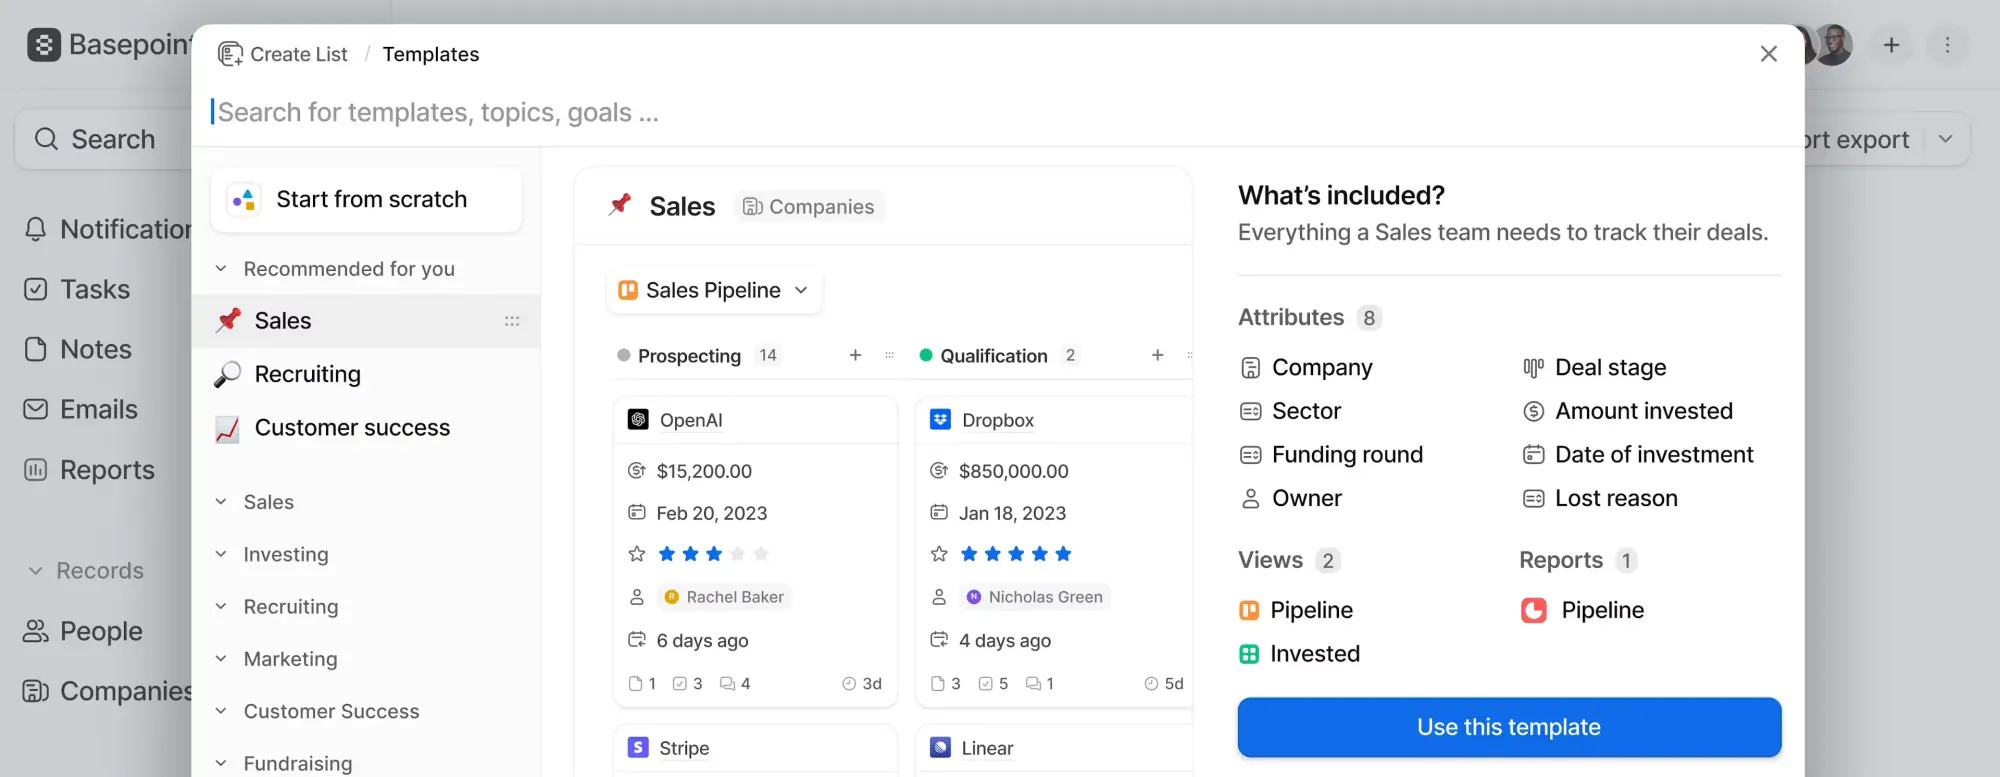This screenshot has height=777, width=2000.
Task: Click the Sector attribute
Action: pos(1291,411)
